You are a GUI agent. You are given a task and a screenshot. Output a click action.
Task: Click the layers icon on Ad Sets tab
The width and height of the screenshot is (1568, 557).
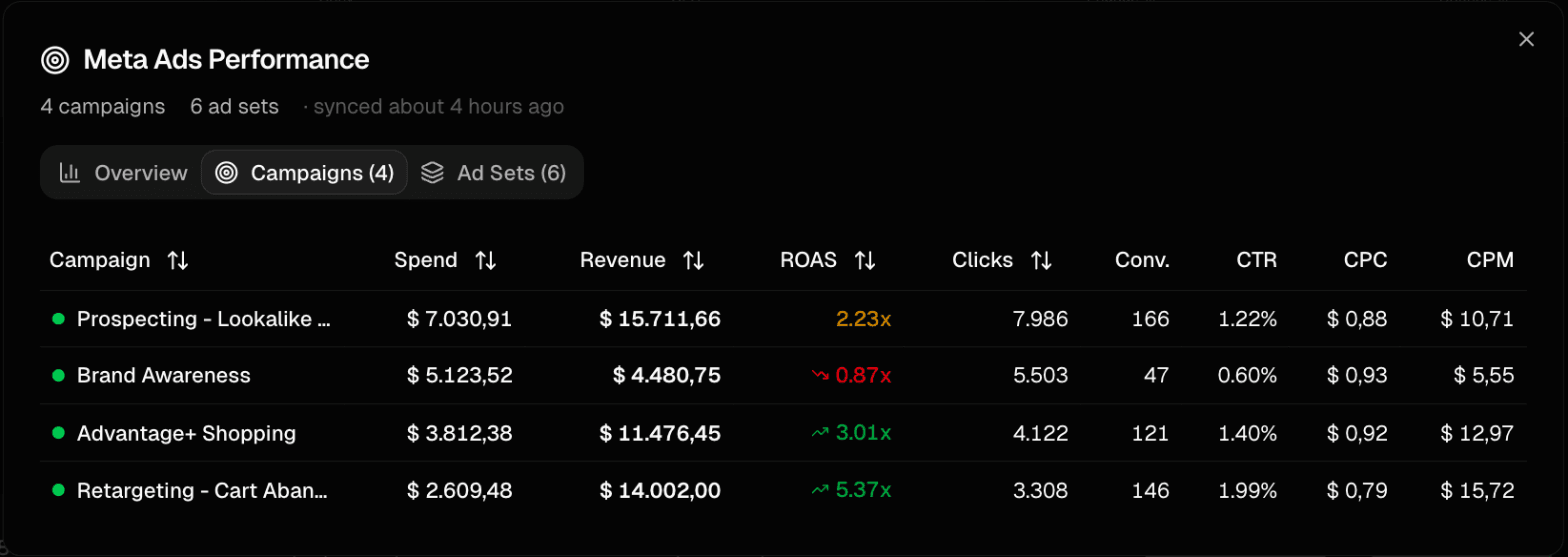coord(432,173)
